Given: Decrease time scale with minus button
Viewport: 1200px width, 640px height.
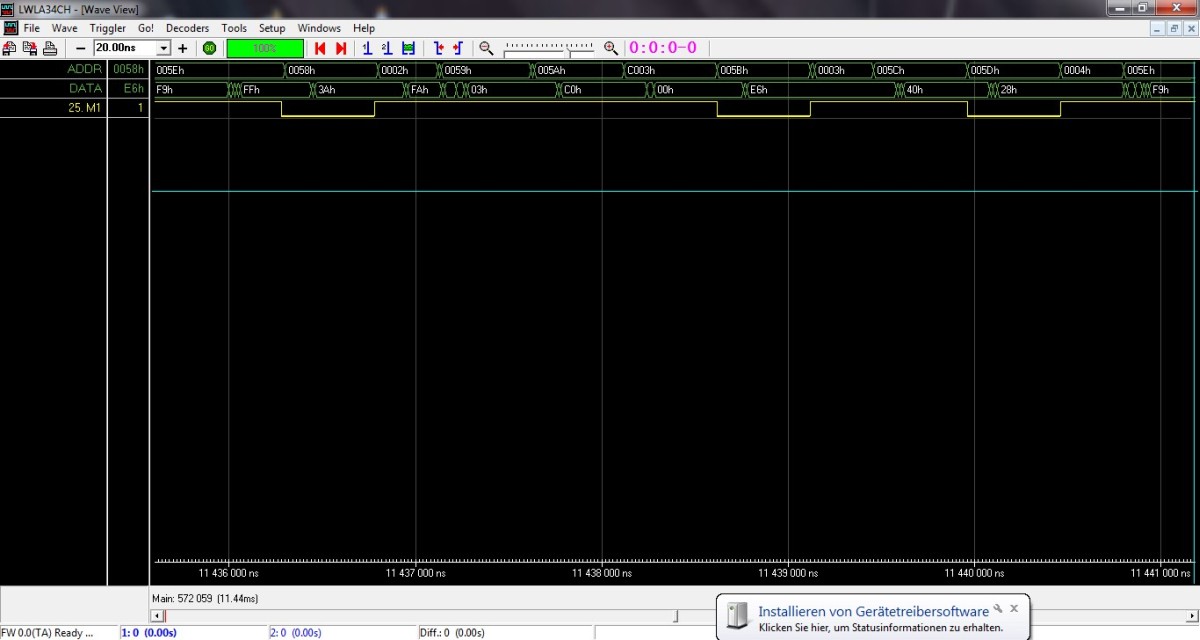Looking at the screenshot, I should (x=81, y=48).
